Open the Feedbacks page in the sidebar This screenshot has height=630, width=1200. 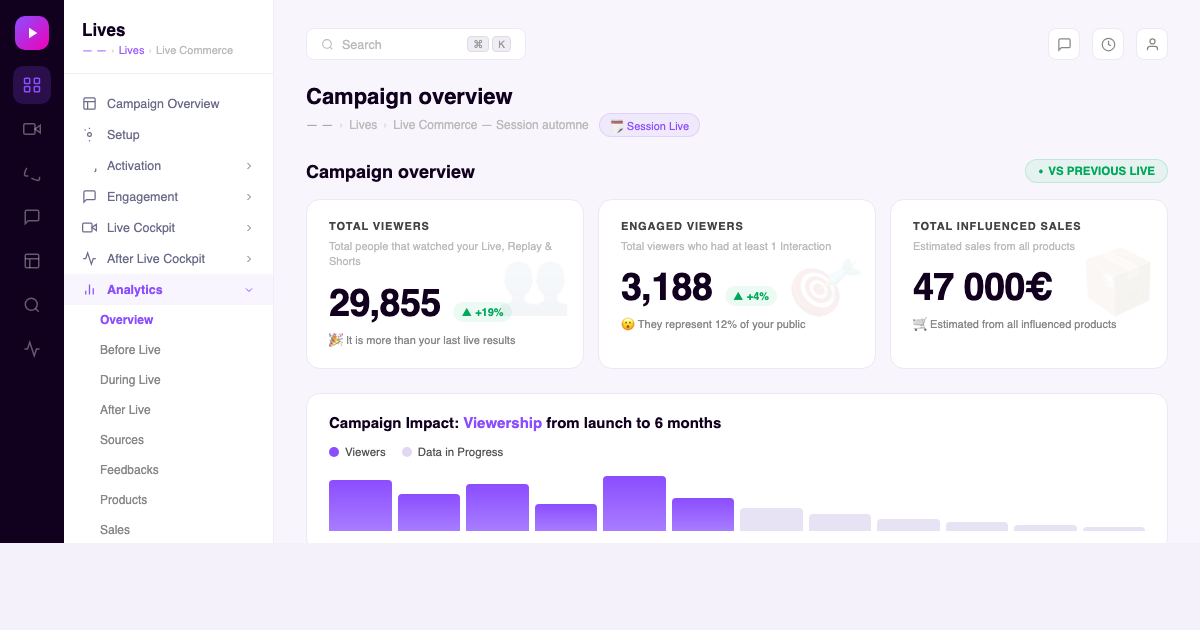[x=129, y=469]
